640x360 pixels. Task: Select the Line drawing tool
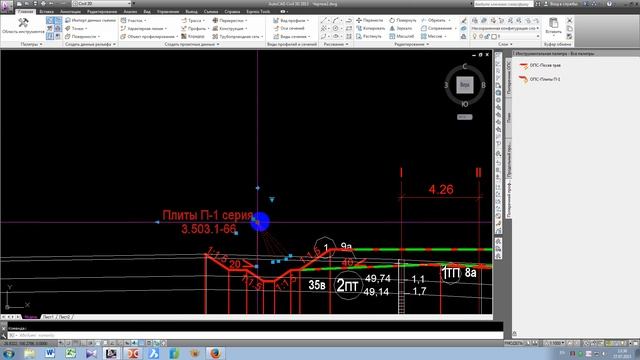coord(324,20)
